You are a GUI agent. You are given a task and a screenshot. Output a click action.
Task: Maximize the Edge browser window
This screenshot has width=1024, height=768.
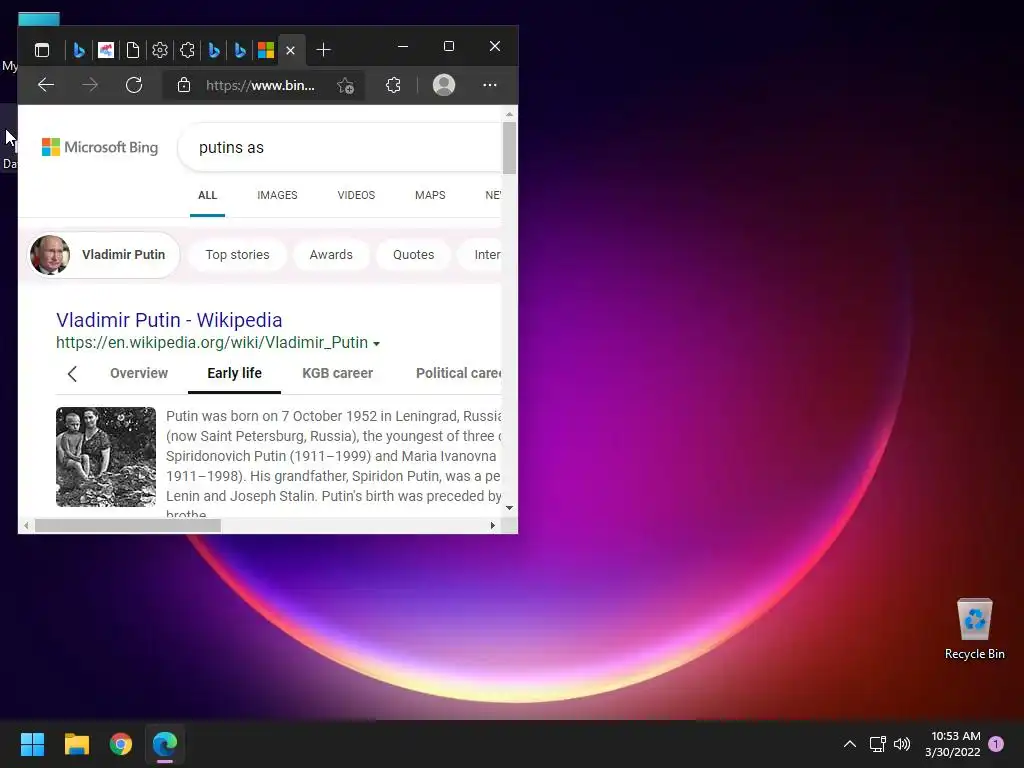449,46
